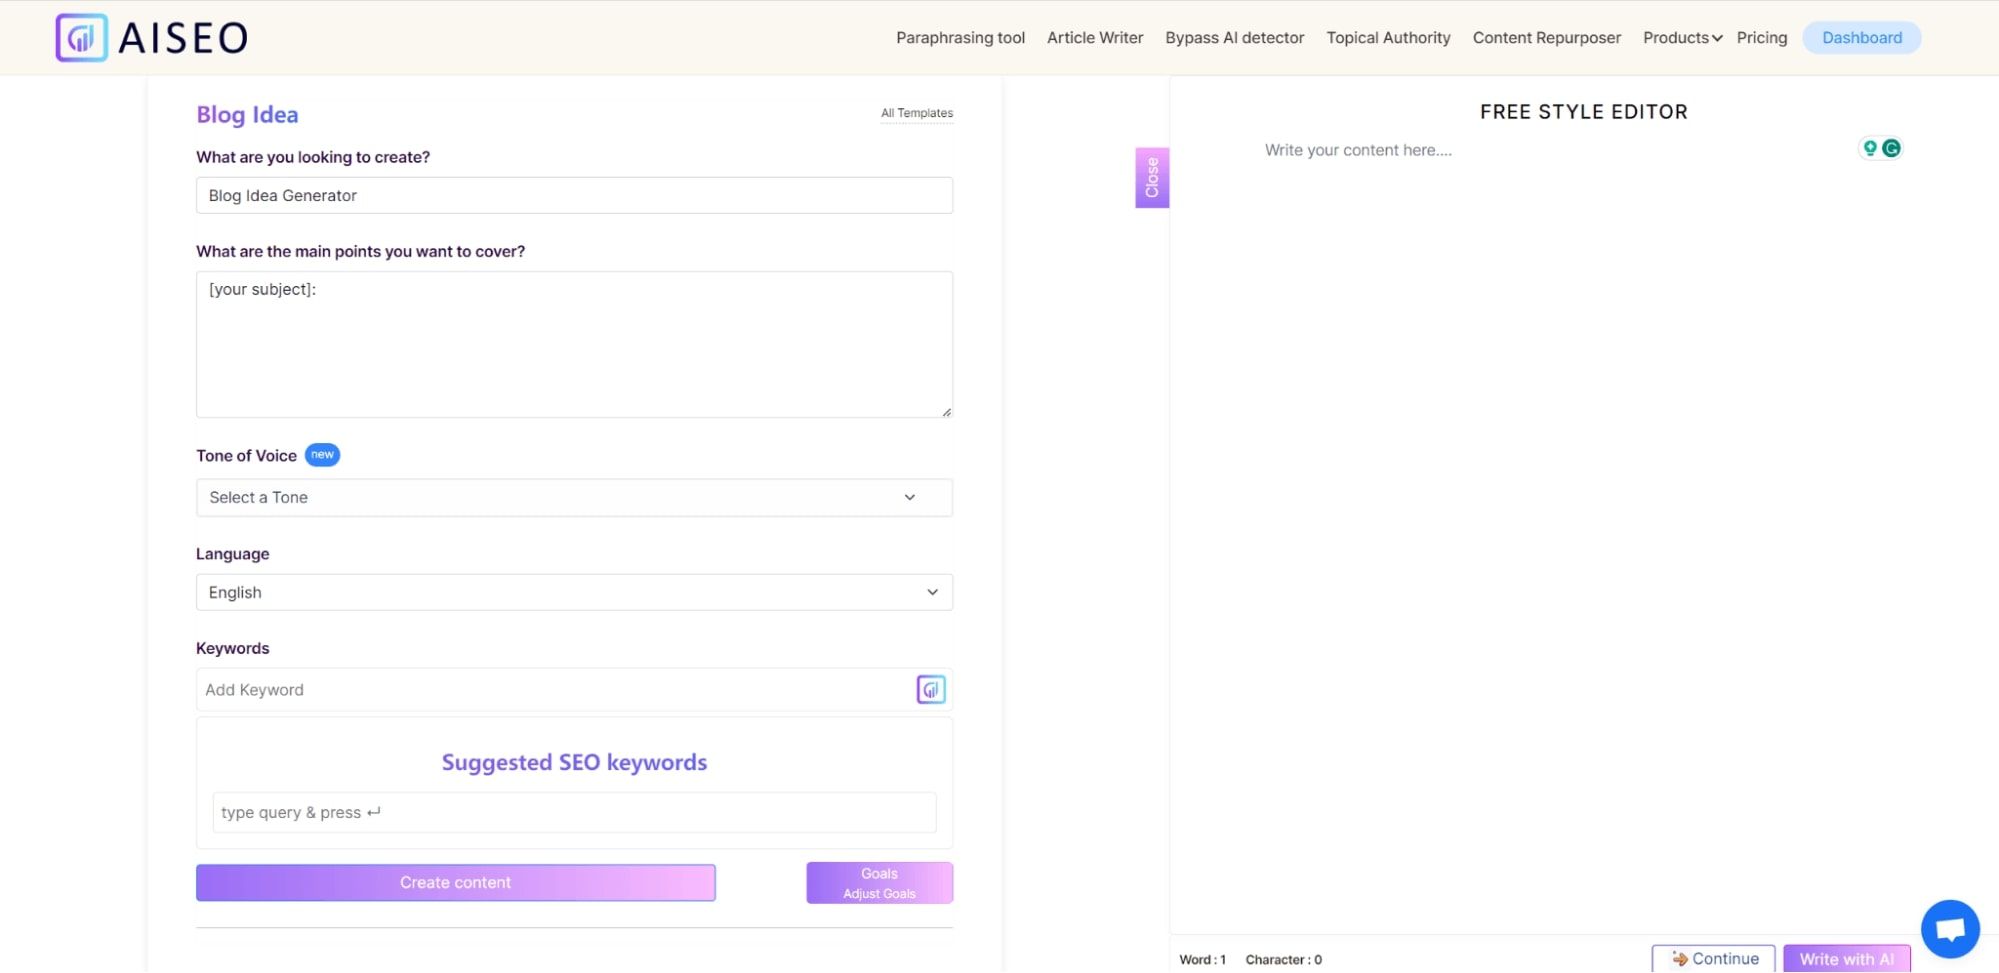Go to the Pricing page
This screenshot has width=1999, height=973.
pyautogui.click(x=1761, y=38)
